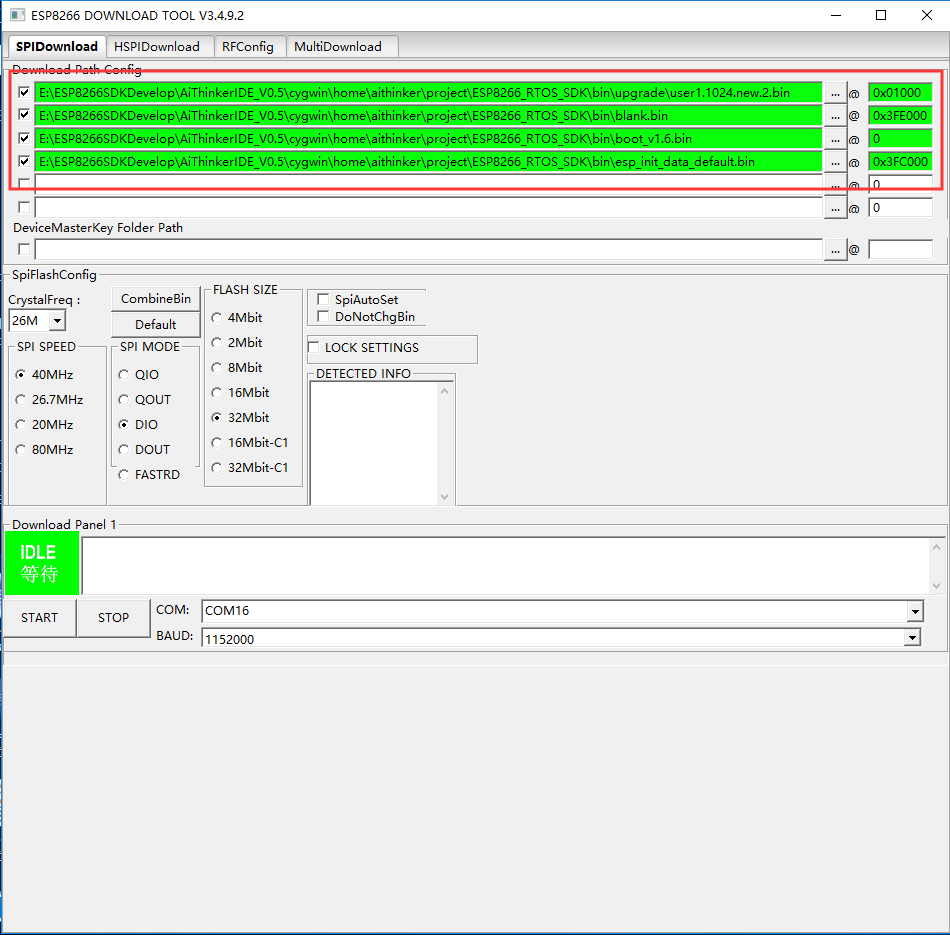Uncheck the blank.bin file checkbox
The height and width of the screenshot is (935, 950).
coord(24,115)
